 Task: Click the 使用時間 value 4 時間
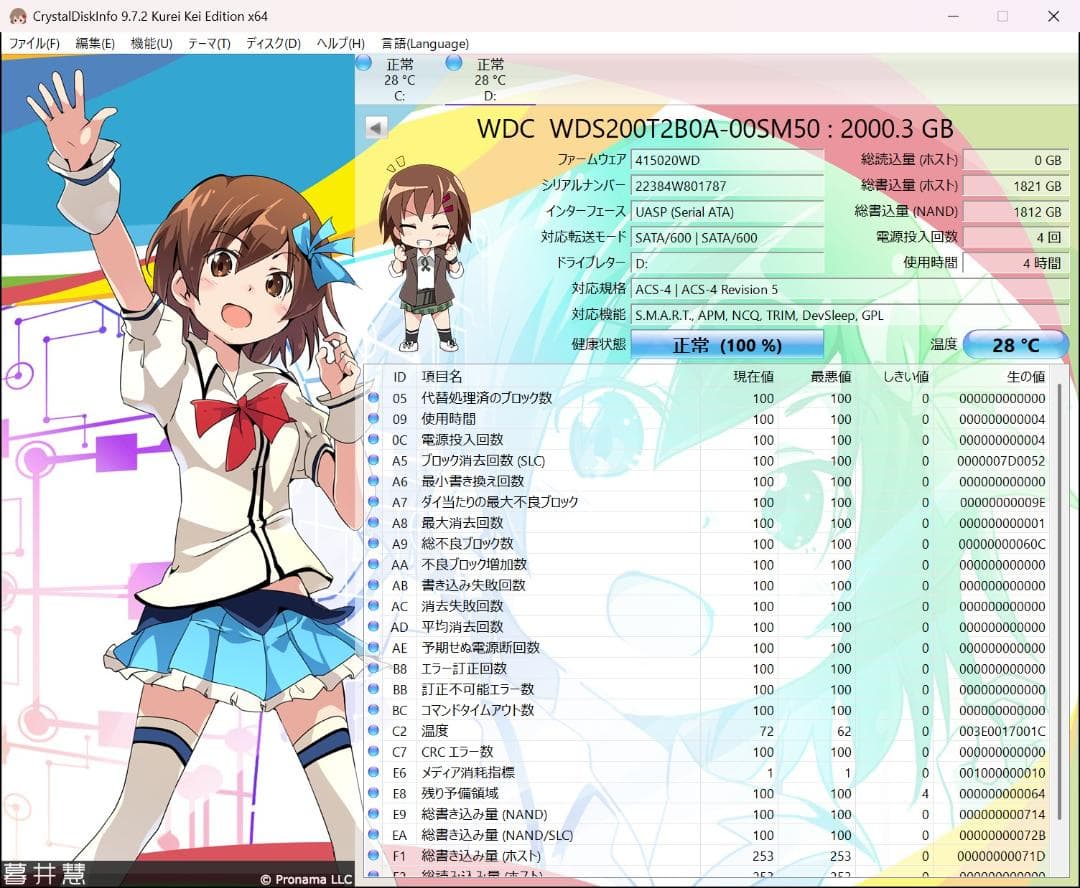[1015, 263]
